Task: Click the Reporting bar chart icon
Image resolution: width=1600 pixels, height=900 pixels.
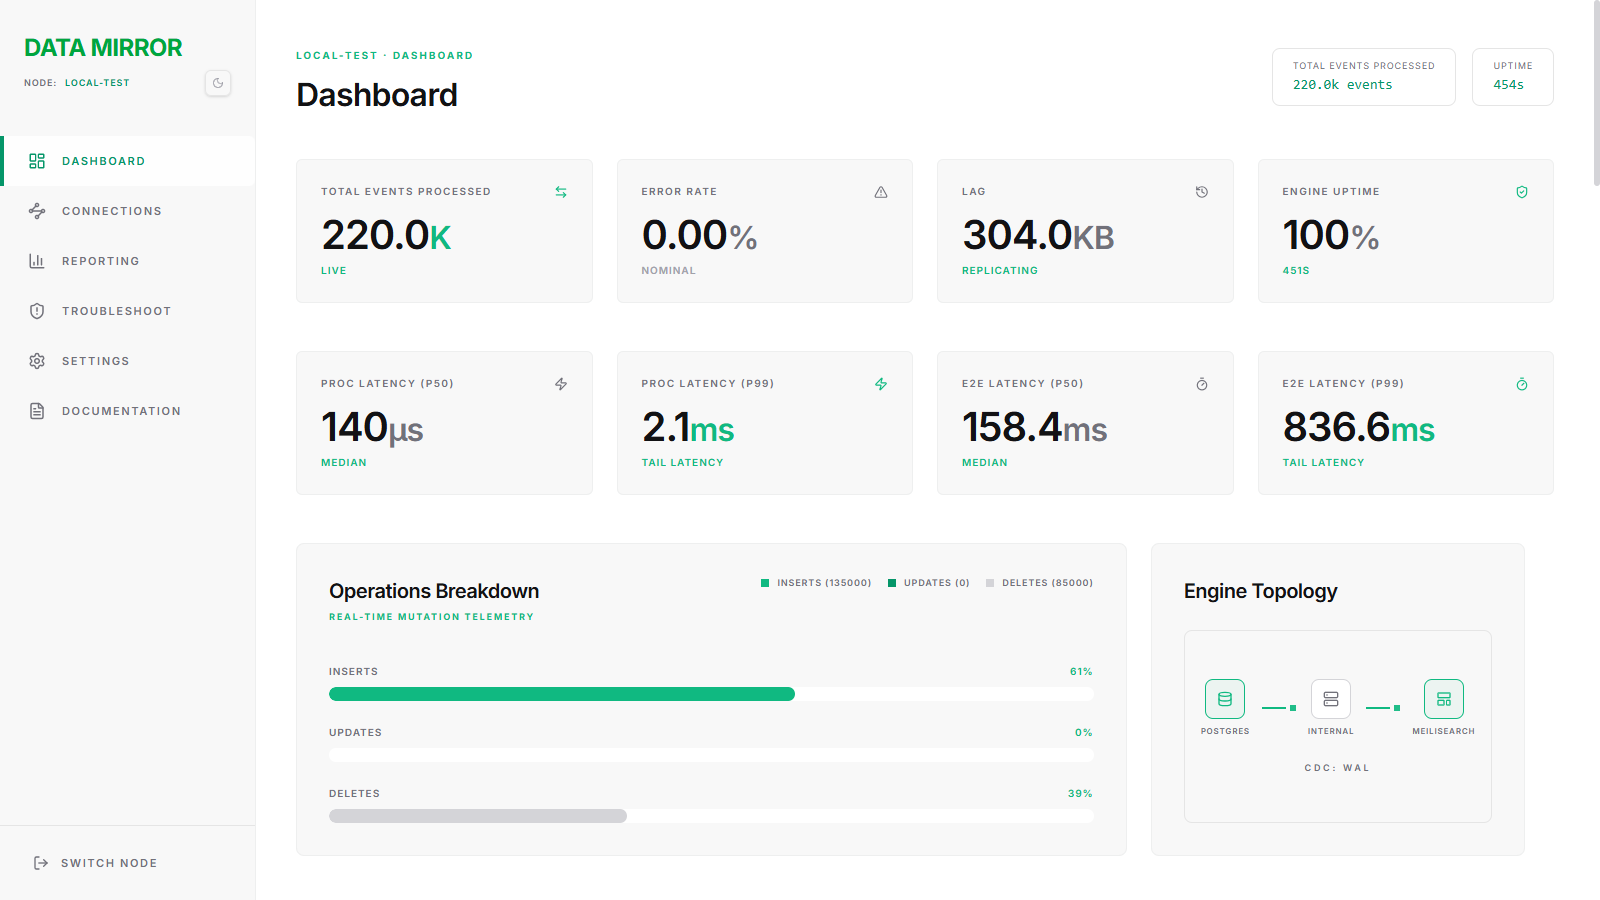Action: (37, 261)
